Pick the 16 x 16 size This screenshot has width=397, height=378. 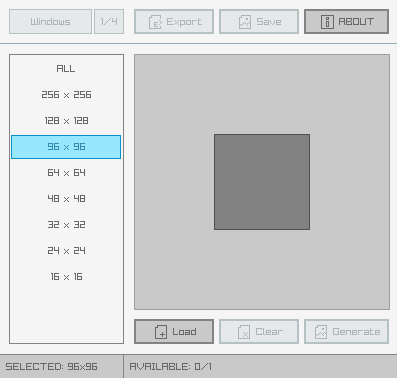coord(66,277)
